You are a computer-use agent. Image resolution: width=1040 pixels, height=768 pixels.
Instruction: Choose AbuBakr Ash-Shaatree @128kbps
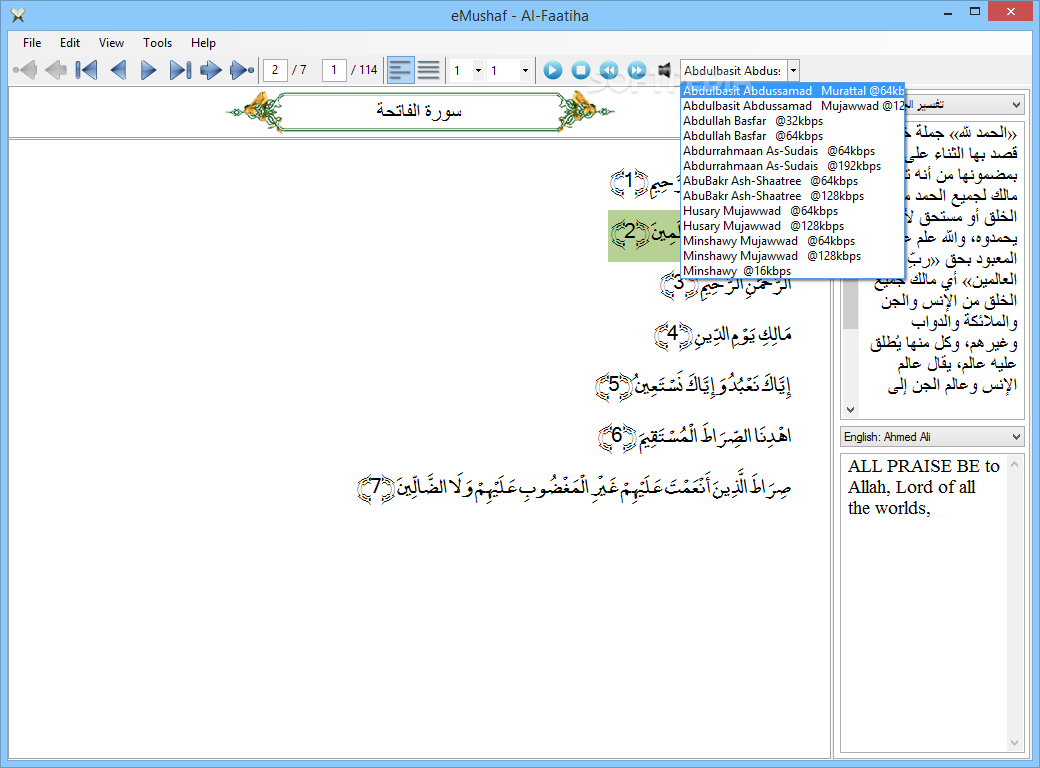(793, 196)
